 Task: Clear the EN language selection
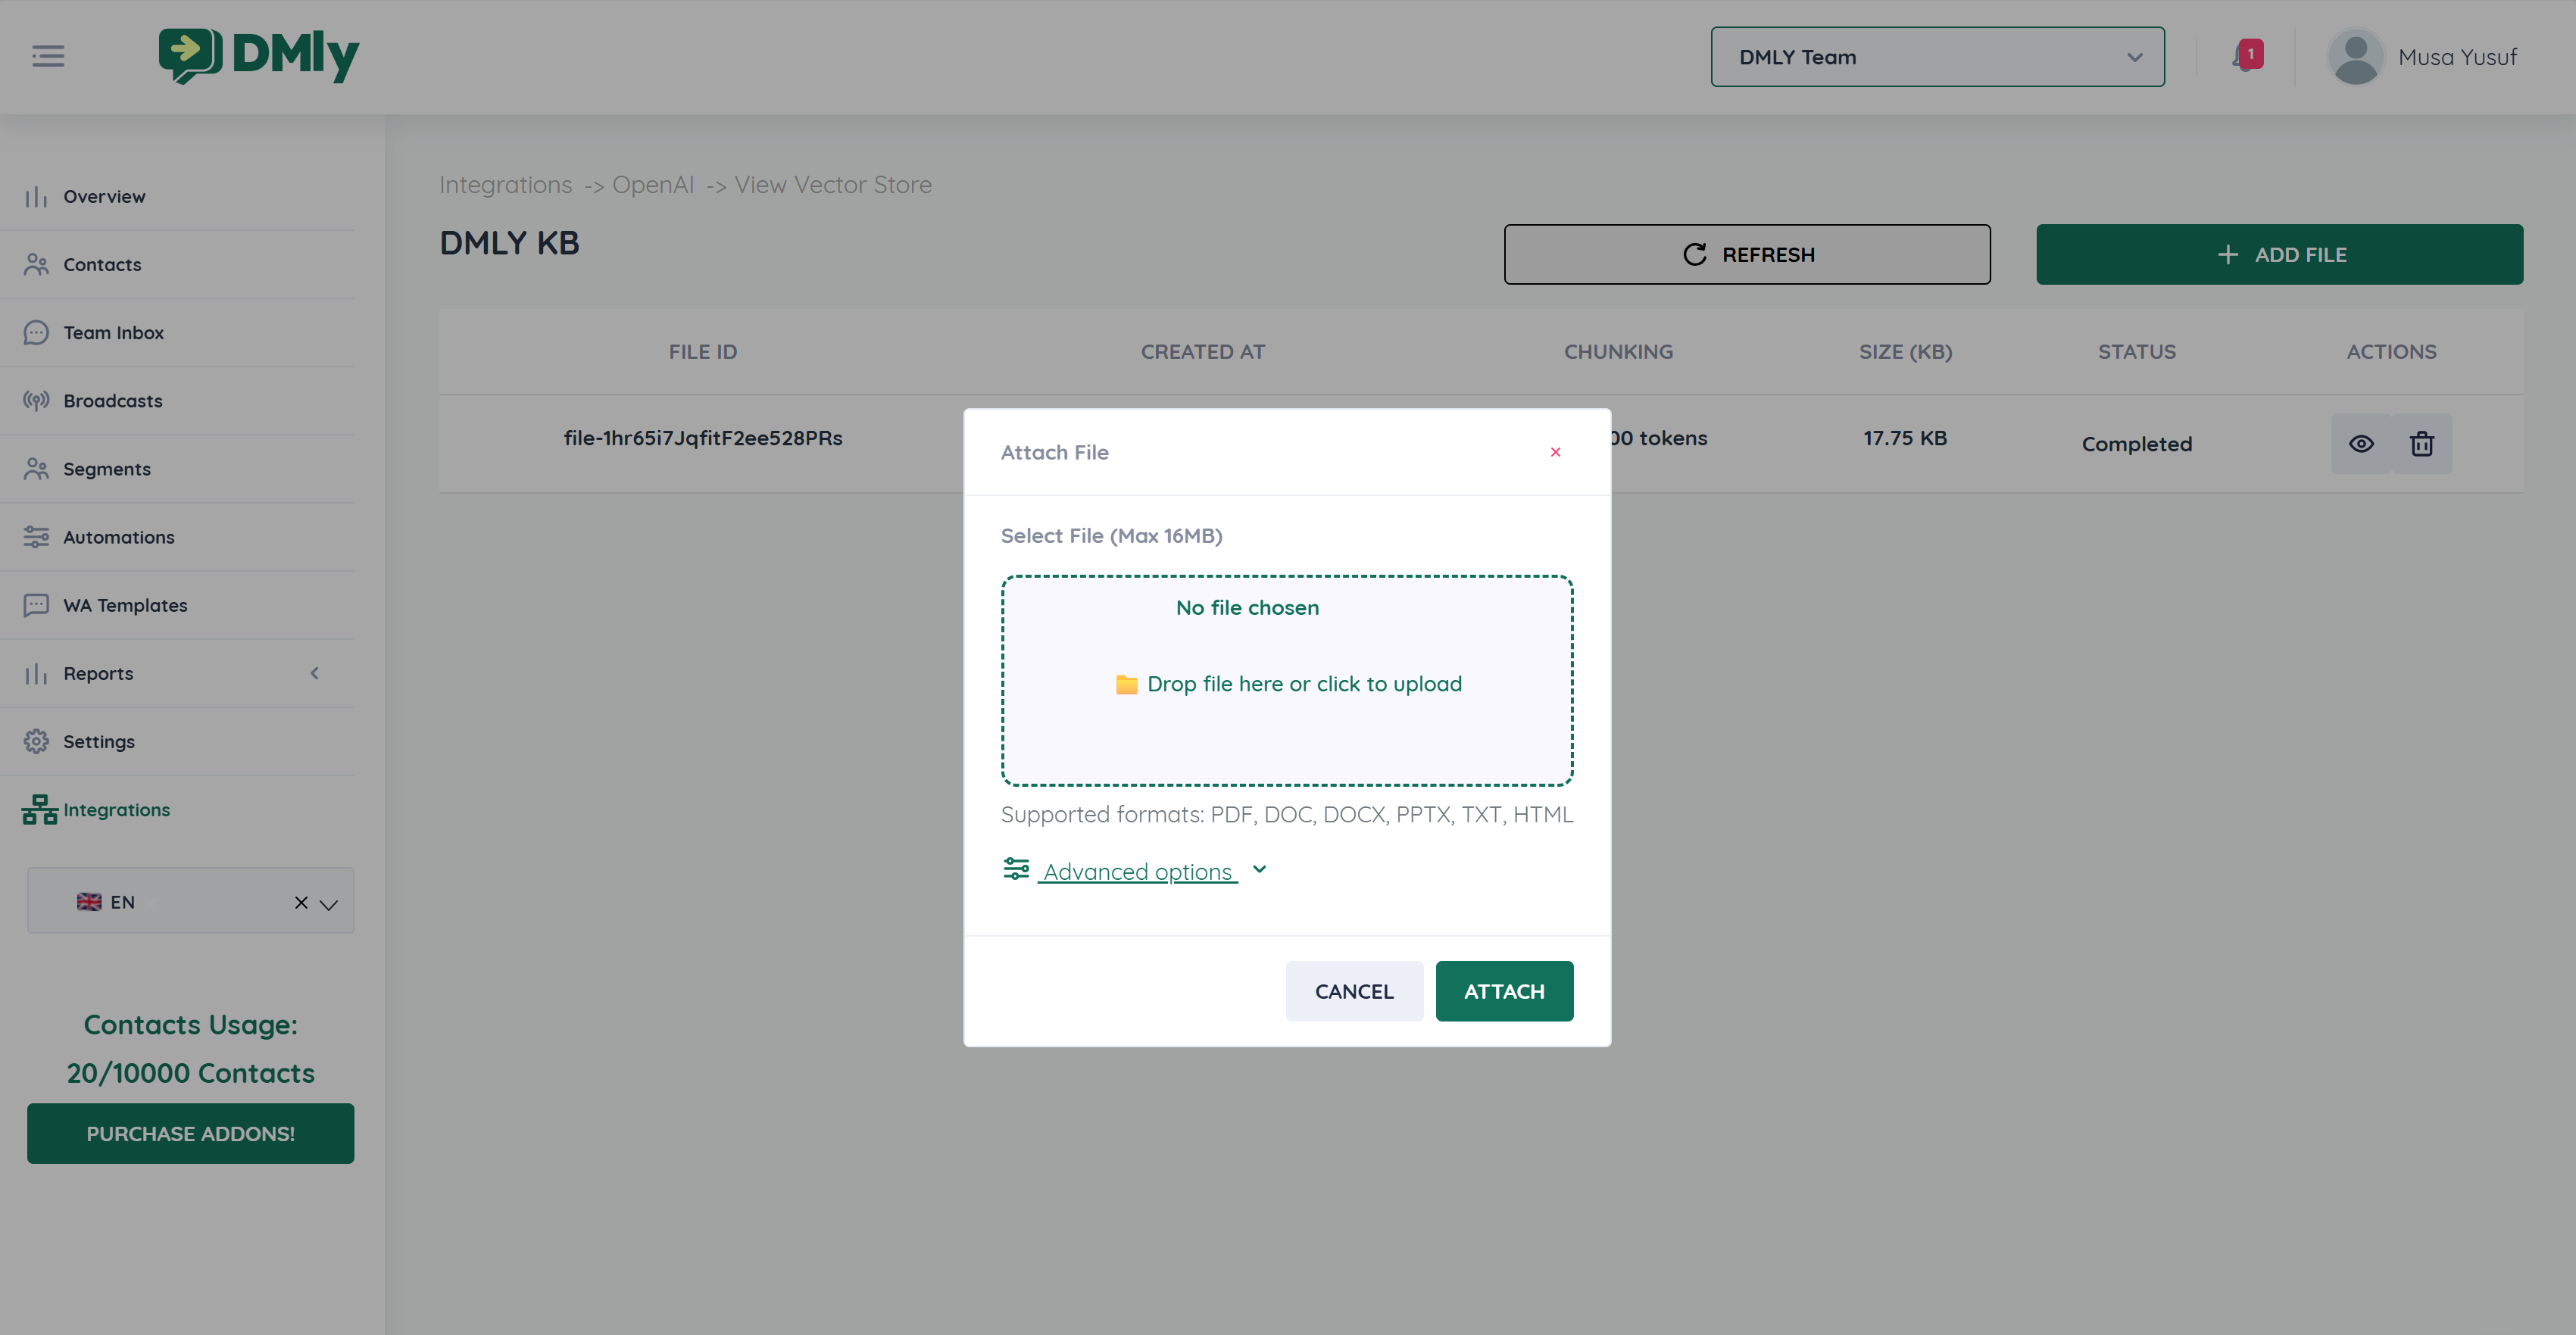300,903
